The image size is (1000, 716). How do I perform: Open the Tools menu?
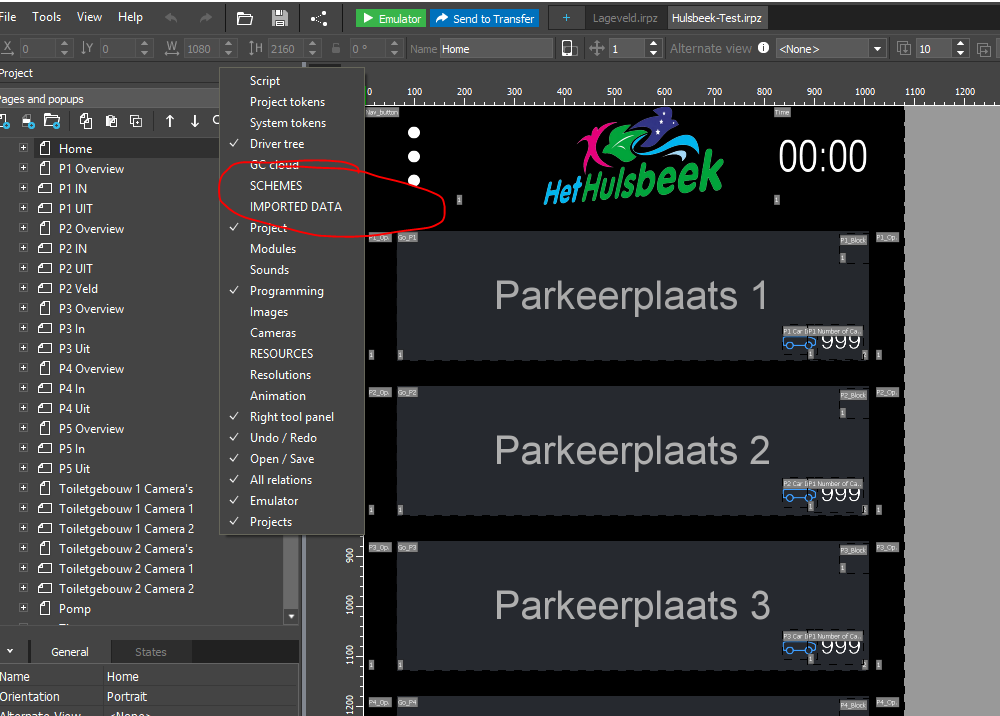pos(47,17)
